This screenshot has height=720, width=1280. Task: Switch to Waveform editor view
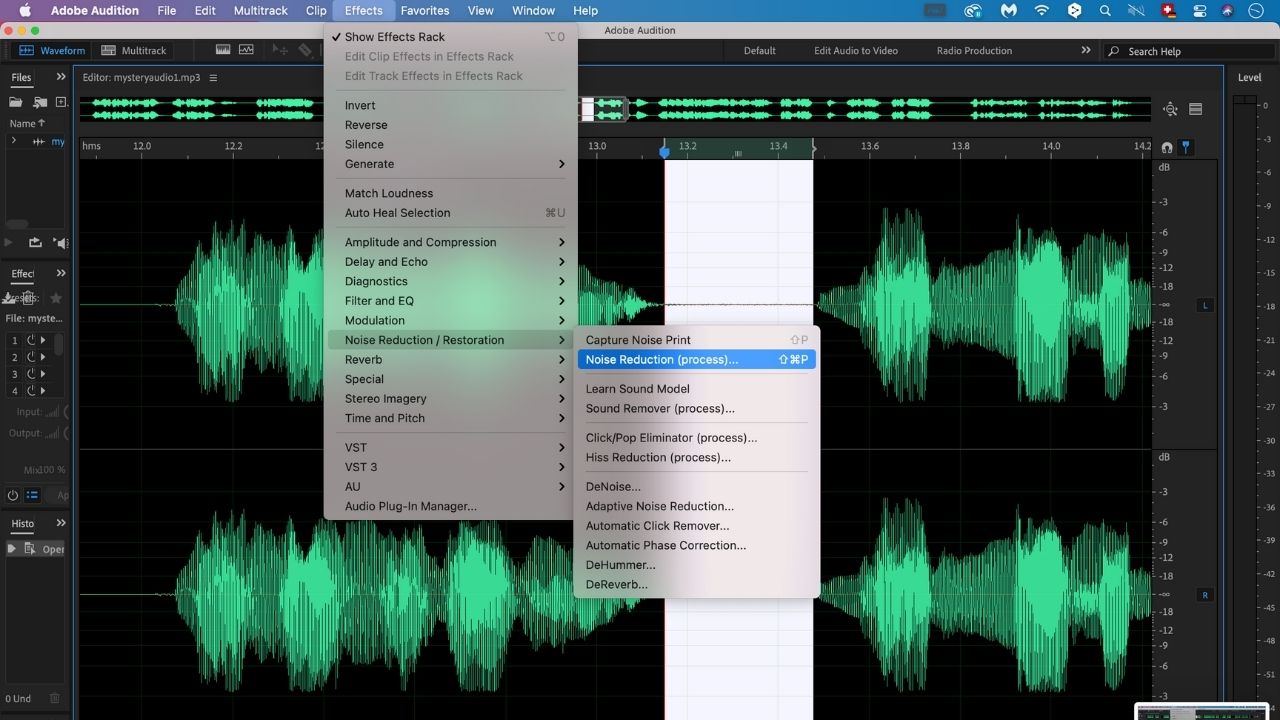point(52,50)
